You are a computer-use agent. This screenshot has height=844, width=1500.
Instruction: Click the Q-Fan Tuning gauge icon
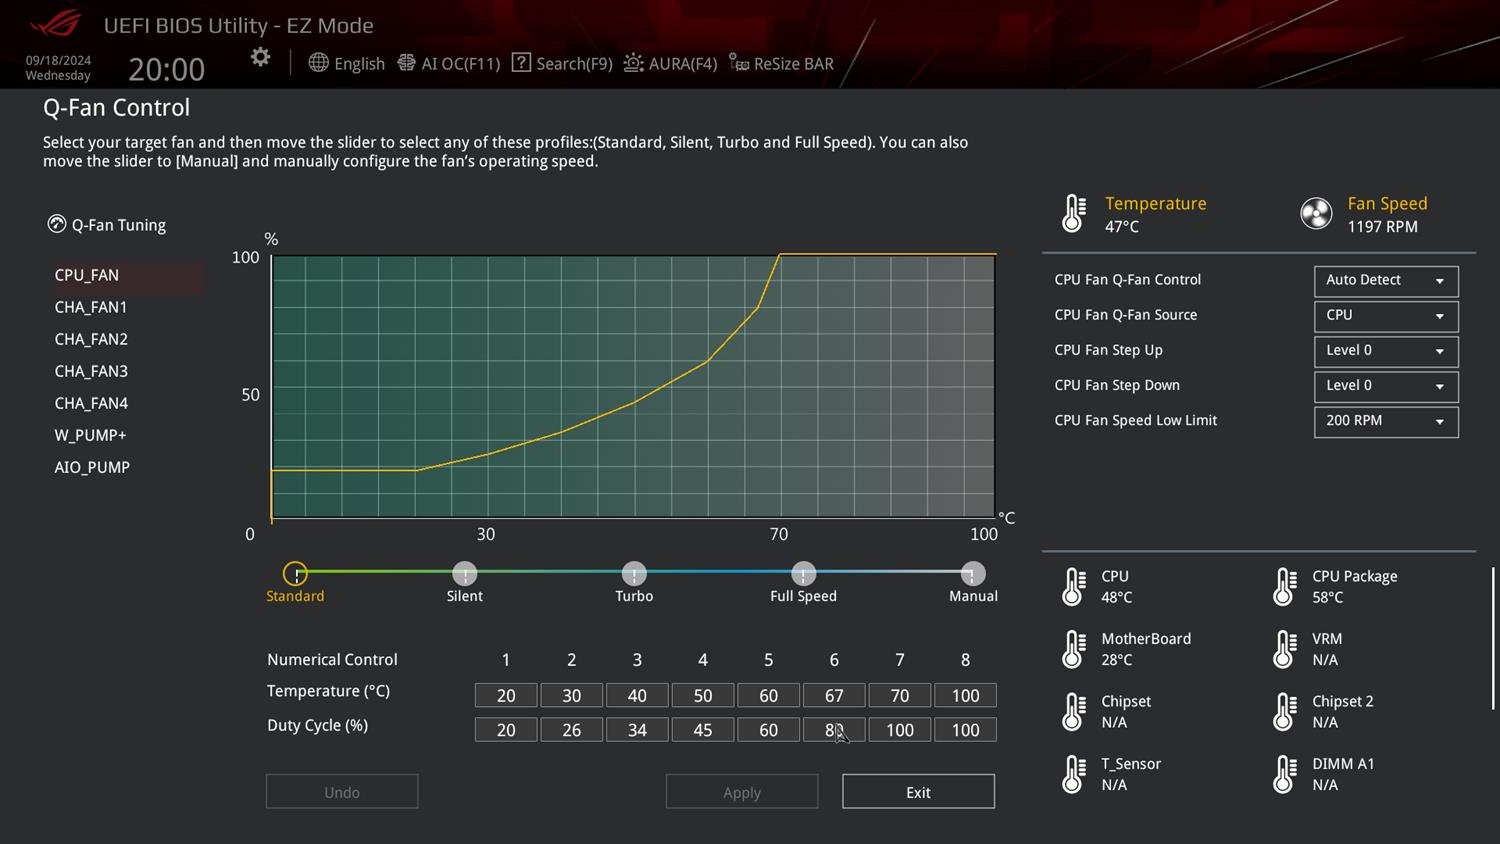[57, 224]
